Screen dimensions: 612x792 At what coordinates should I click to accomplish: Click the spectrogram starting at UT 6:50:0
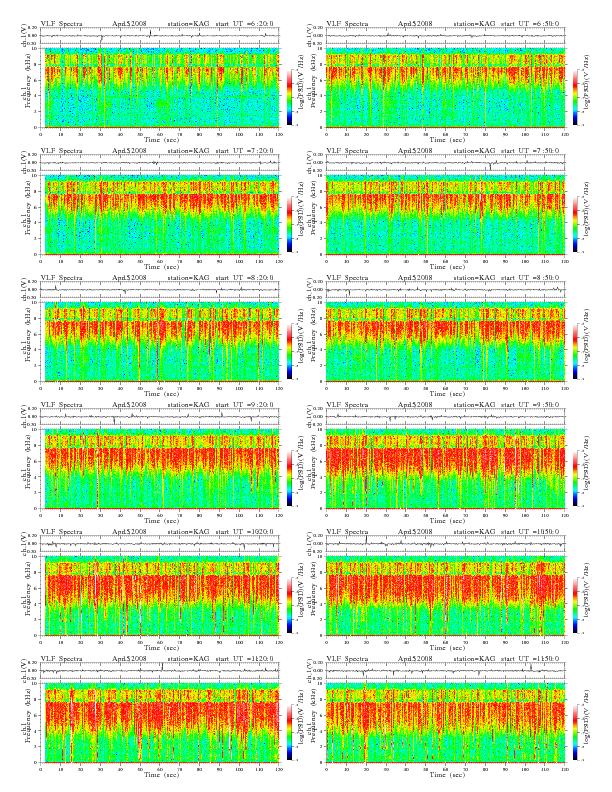pos(445,87)
